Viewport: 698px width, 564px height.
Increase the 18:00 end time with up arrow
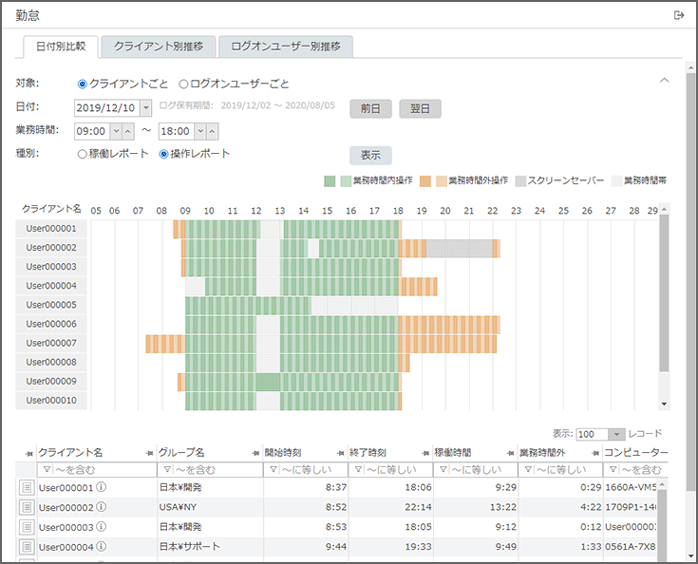pos(212,131)
